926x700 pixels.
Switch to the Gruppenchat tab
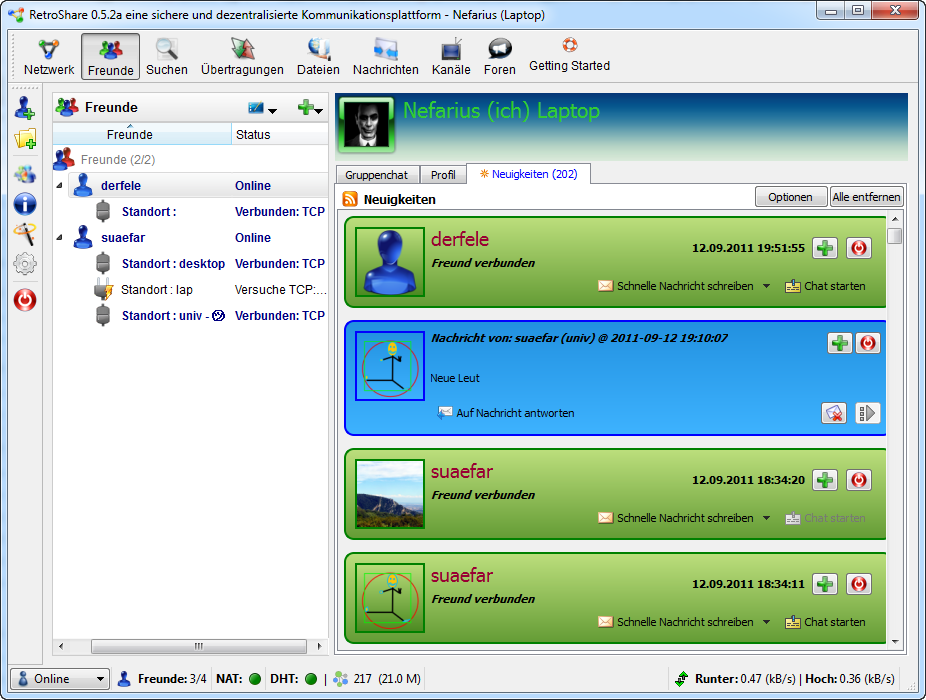(376, 175)
